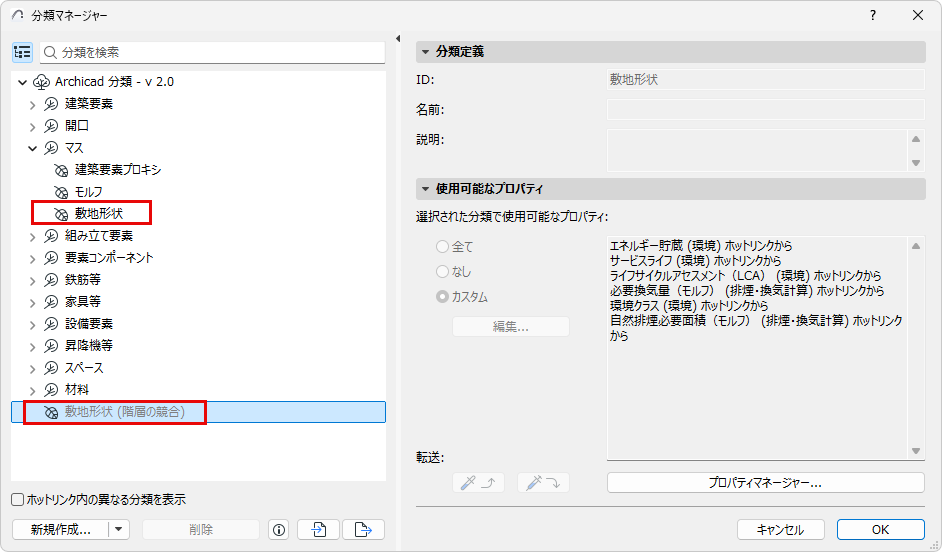Expand the 要素コンポーネント tree node
This screenshot has width=942, height=552.
pyautogui.click(x=33, y=259)
